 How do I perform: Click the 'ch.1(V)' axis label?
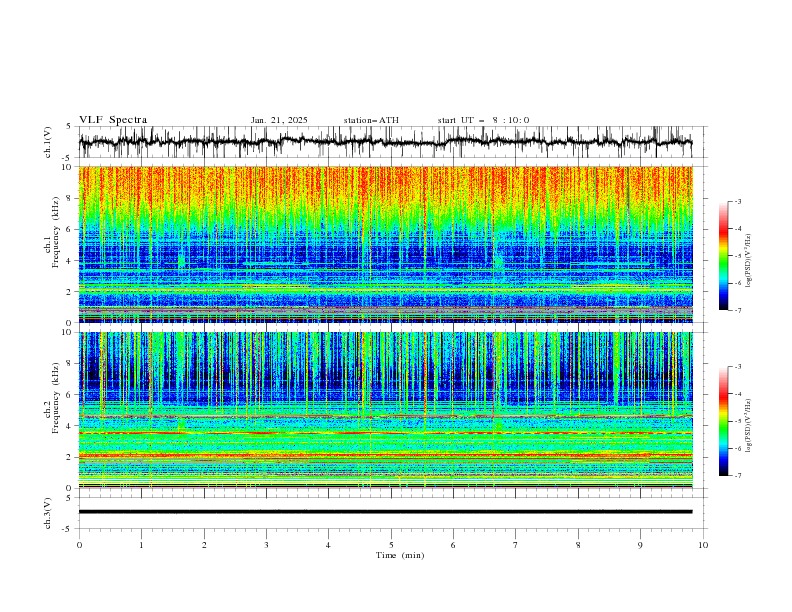(x=48, y=142)
